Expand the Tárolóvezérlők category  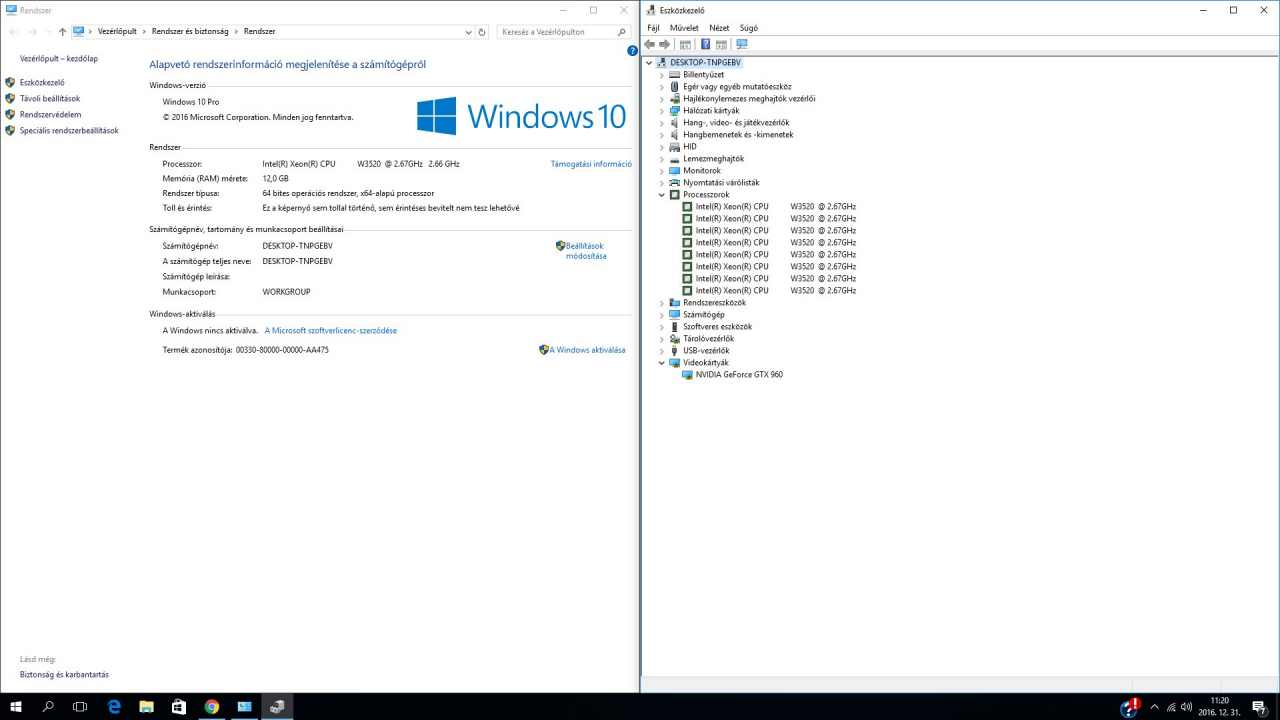pyautogui.click(x=661, y=339)
